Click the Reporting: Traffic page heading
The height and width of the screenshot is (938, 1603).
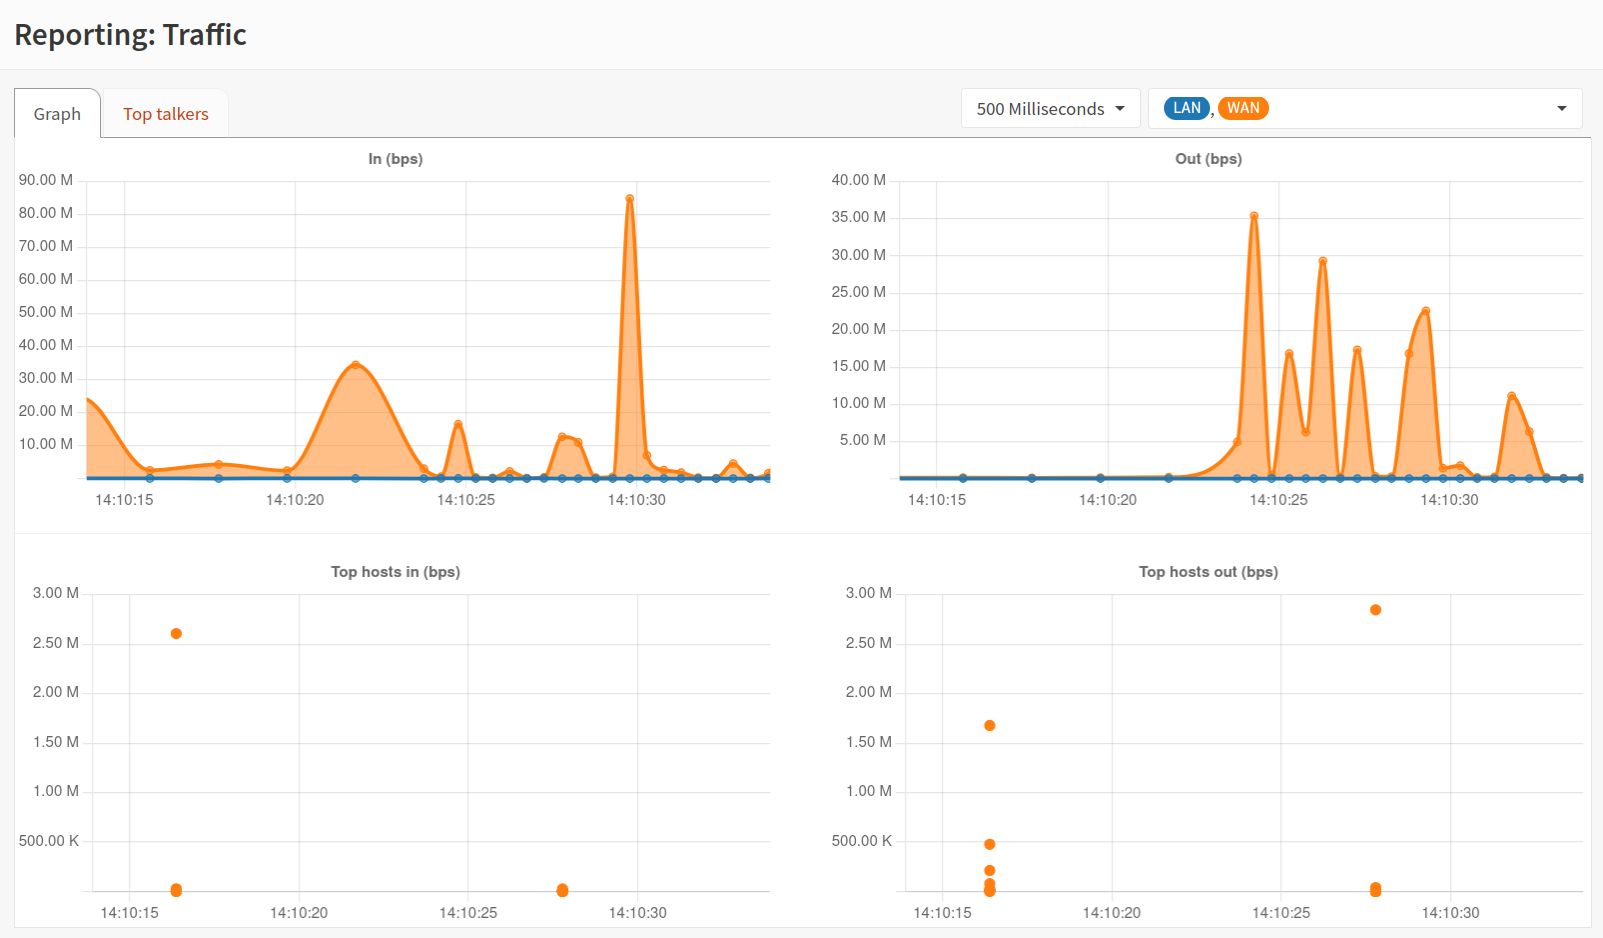130,35
